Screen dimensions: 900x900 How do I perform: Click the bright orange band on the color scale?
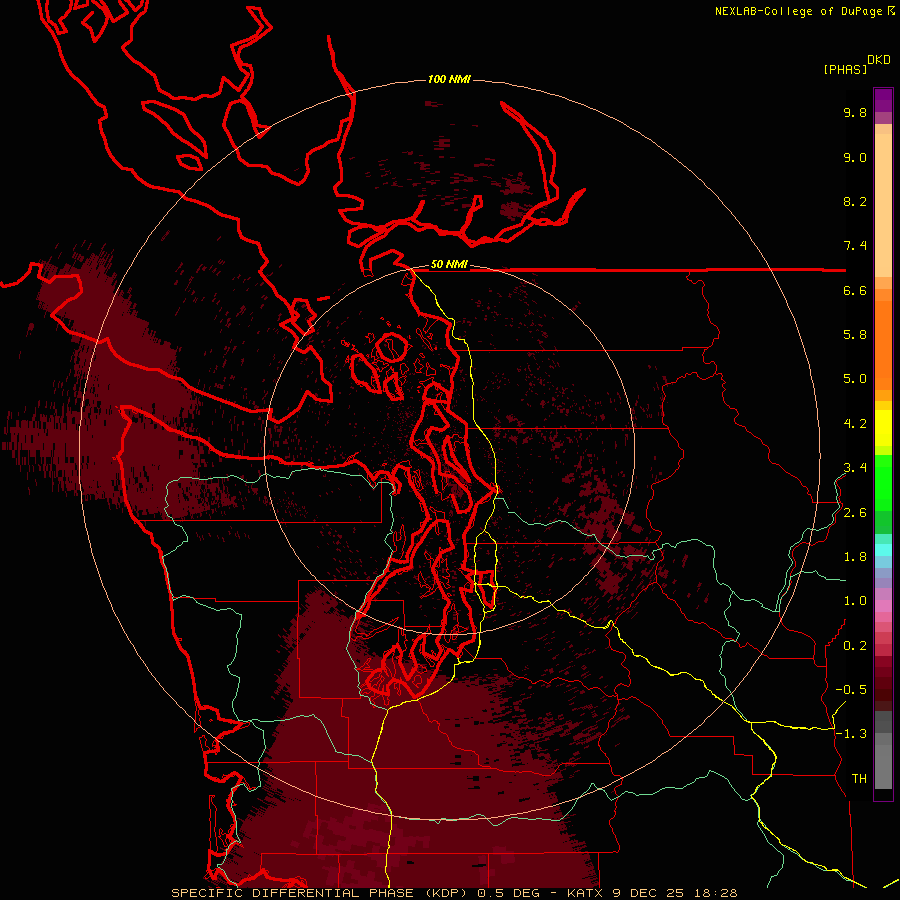pyautogui.click(x=883, y=344)
